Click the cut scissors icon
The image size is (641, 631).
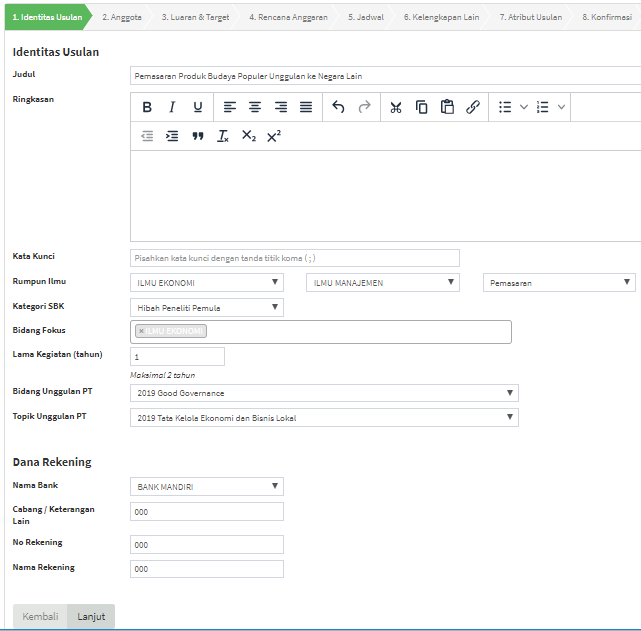click(396, 107)
